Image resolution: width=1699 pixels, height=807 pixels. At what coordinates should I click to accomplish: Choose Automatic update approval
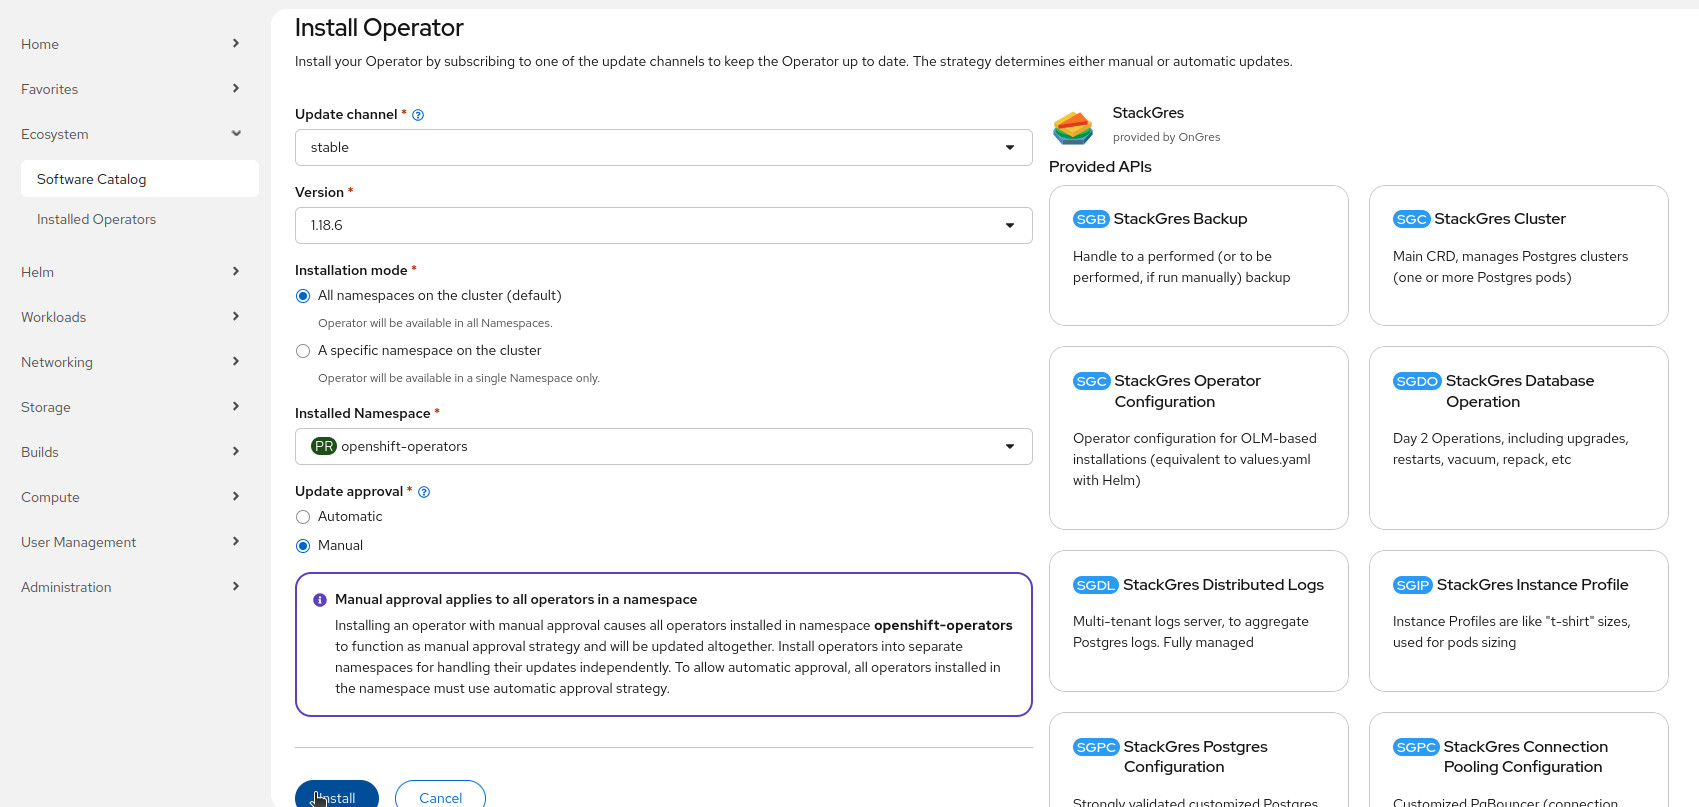point(303,517)
